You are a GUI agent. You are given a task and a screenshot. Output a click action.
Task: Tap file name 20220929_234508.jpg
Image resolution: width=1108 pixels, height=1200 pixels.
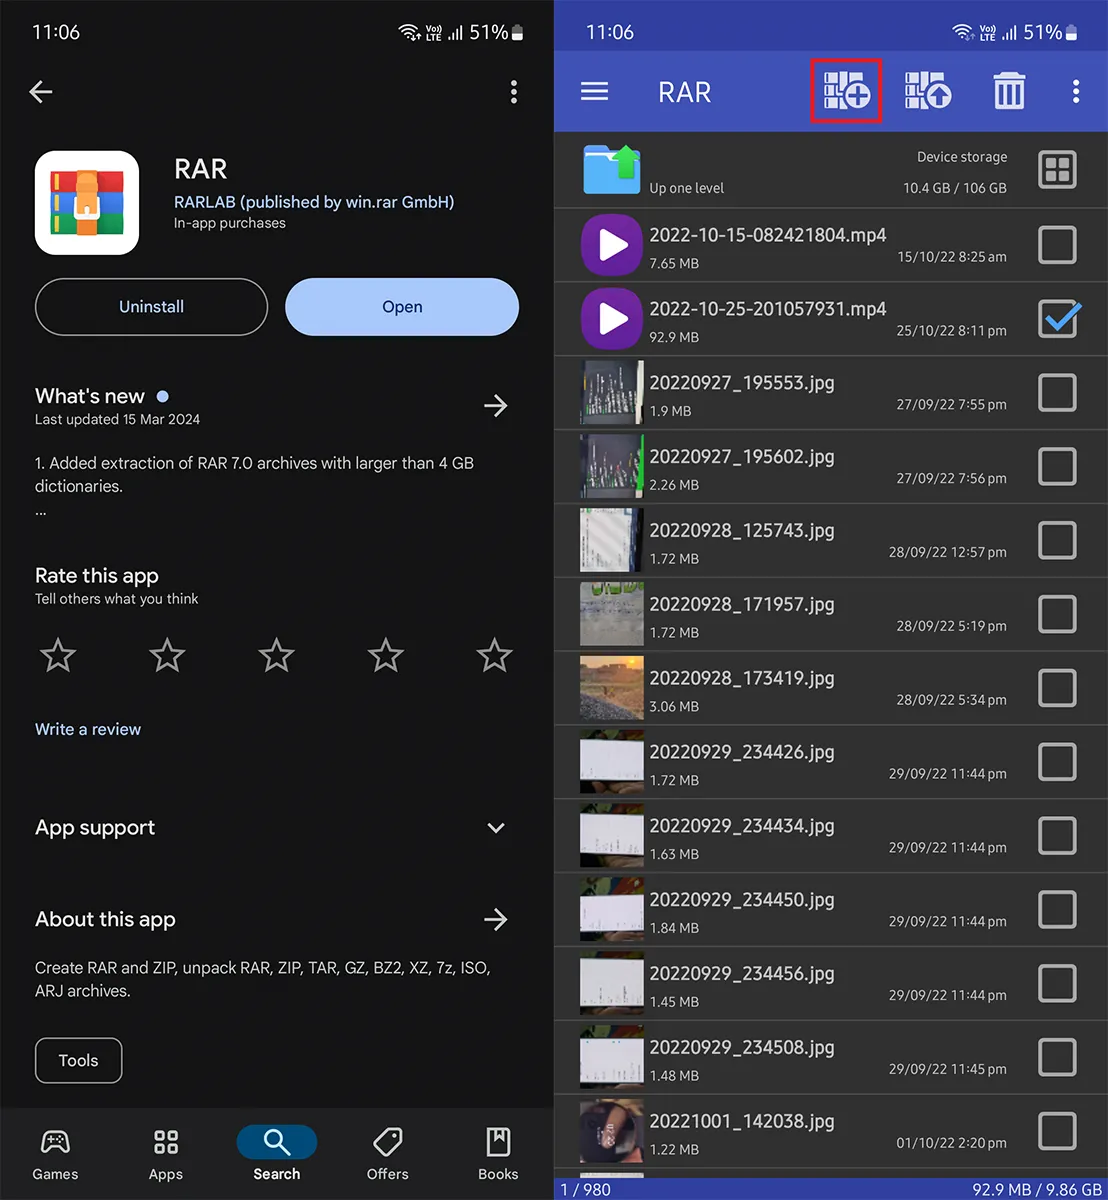tap(742, 1048)
